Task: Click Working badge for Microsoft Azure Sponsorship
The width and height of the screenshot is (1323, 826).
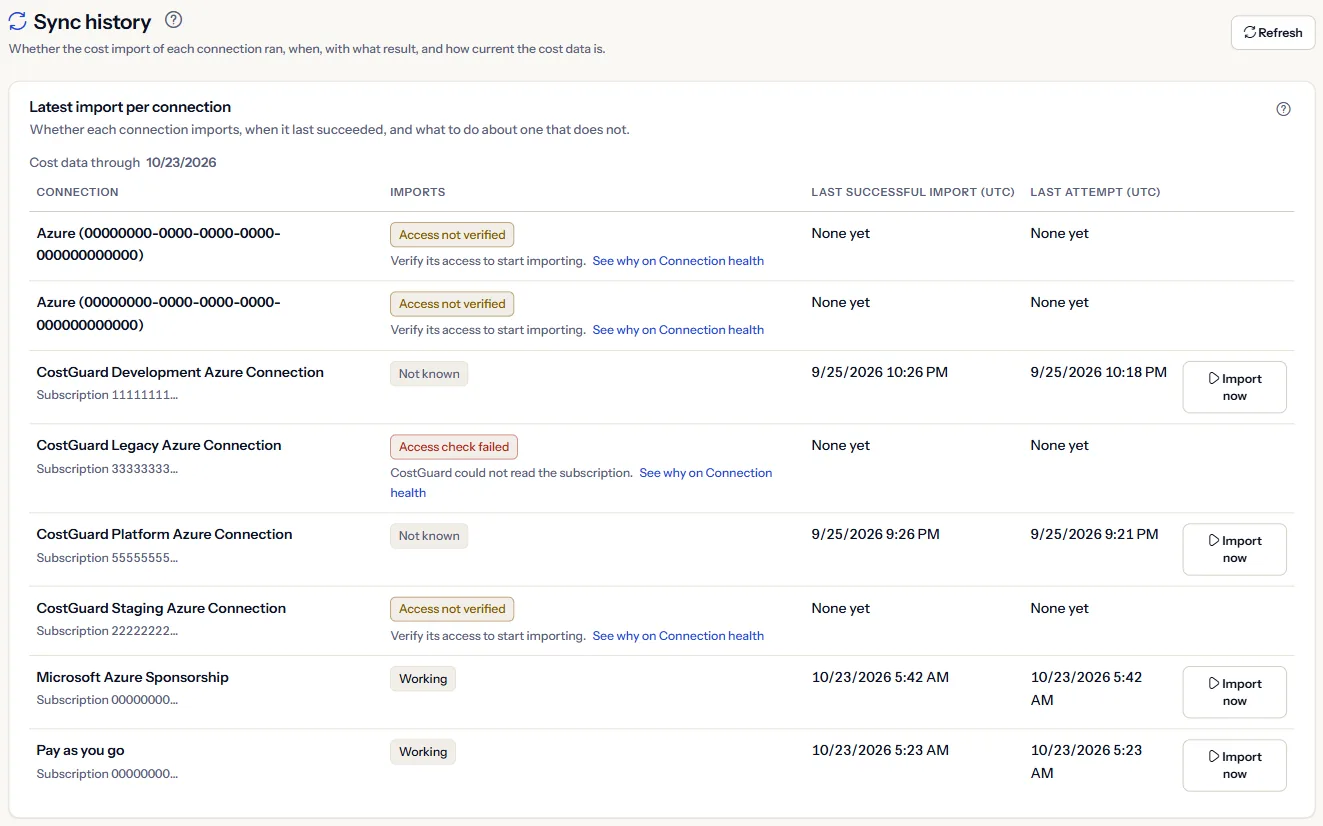Action: coord(423,679)
